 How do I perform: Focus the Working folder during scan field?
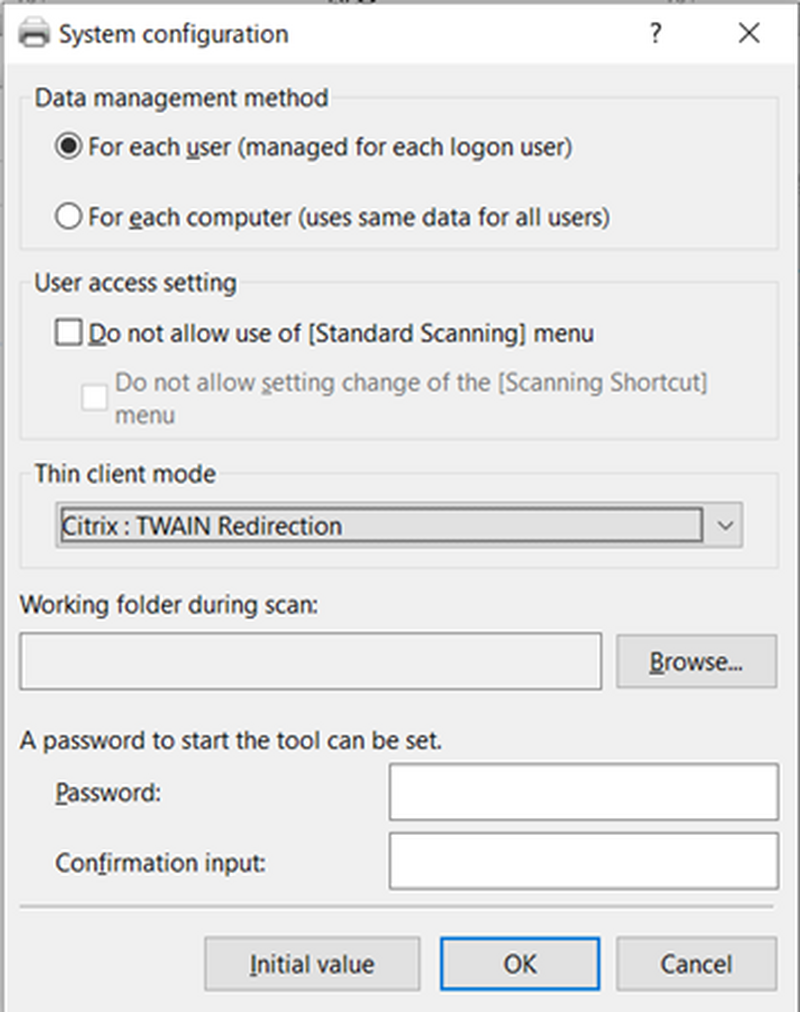pos(310,662)
